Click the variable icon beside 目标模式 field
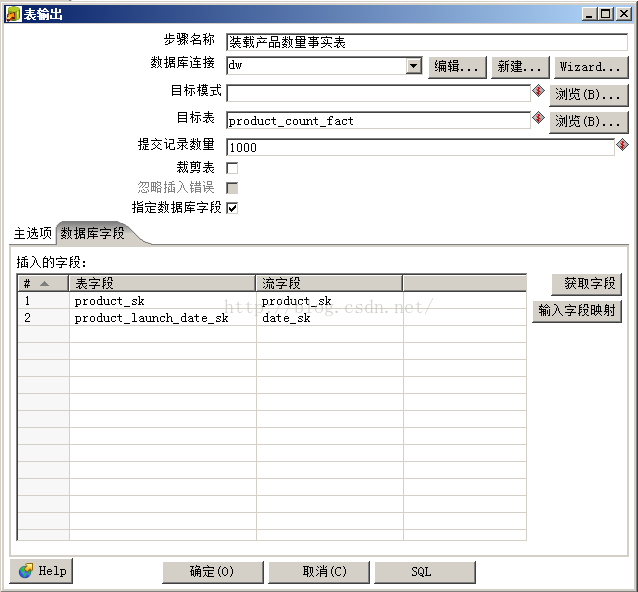This screenshot has width=638, height=592. tap(538, 90)
